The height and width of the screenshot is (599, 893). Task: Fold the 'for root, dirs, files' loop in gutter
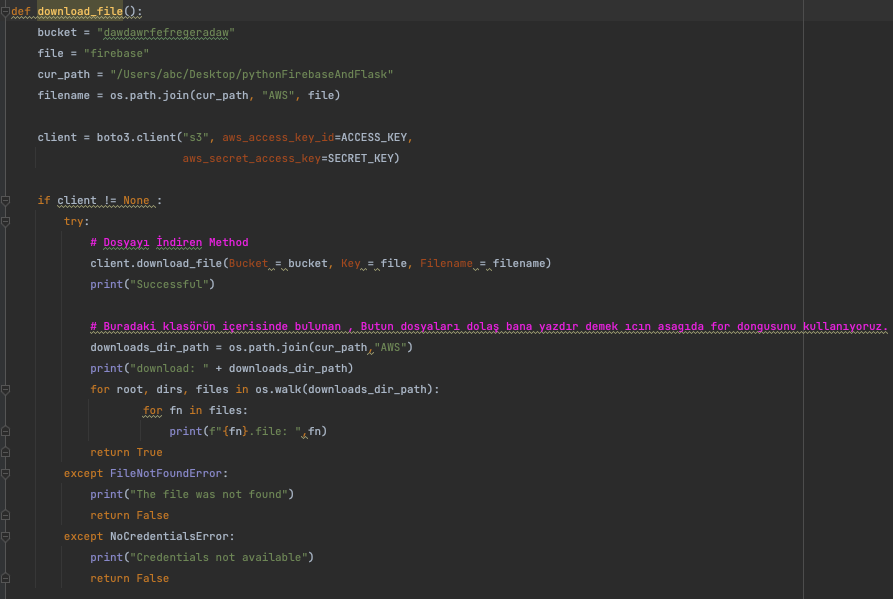click(x=5, y=389)
